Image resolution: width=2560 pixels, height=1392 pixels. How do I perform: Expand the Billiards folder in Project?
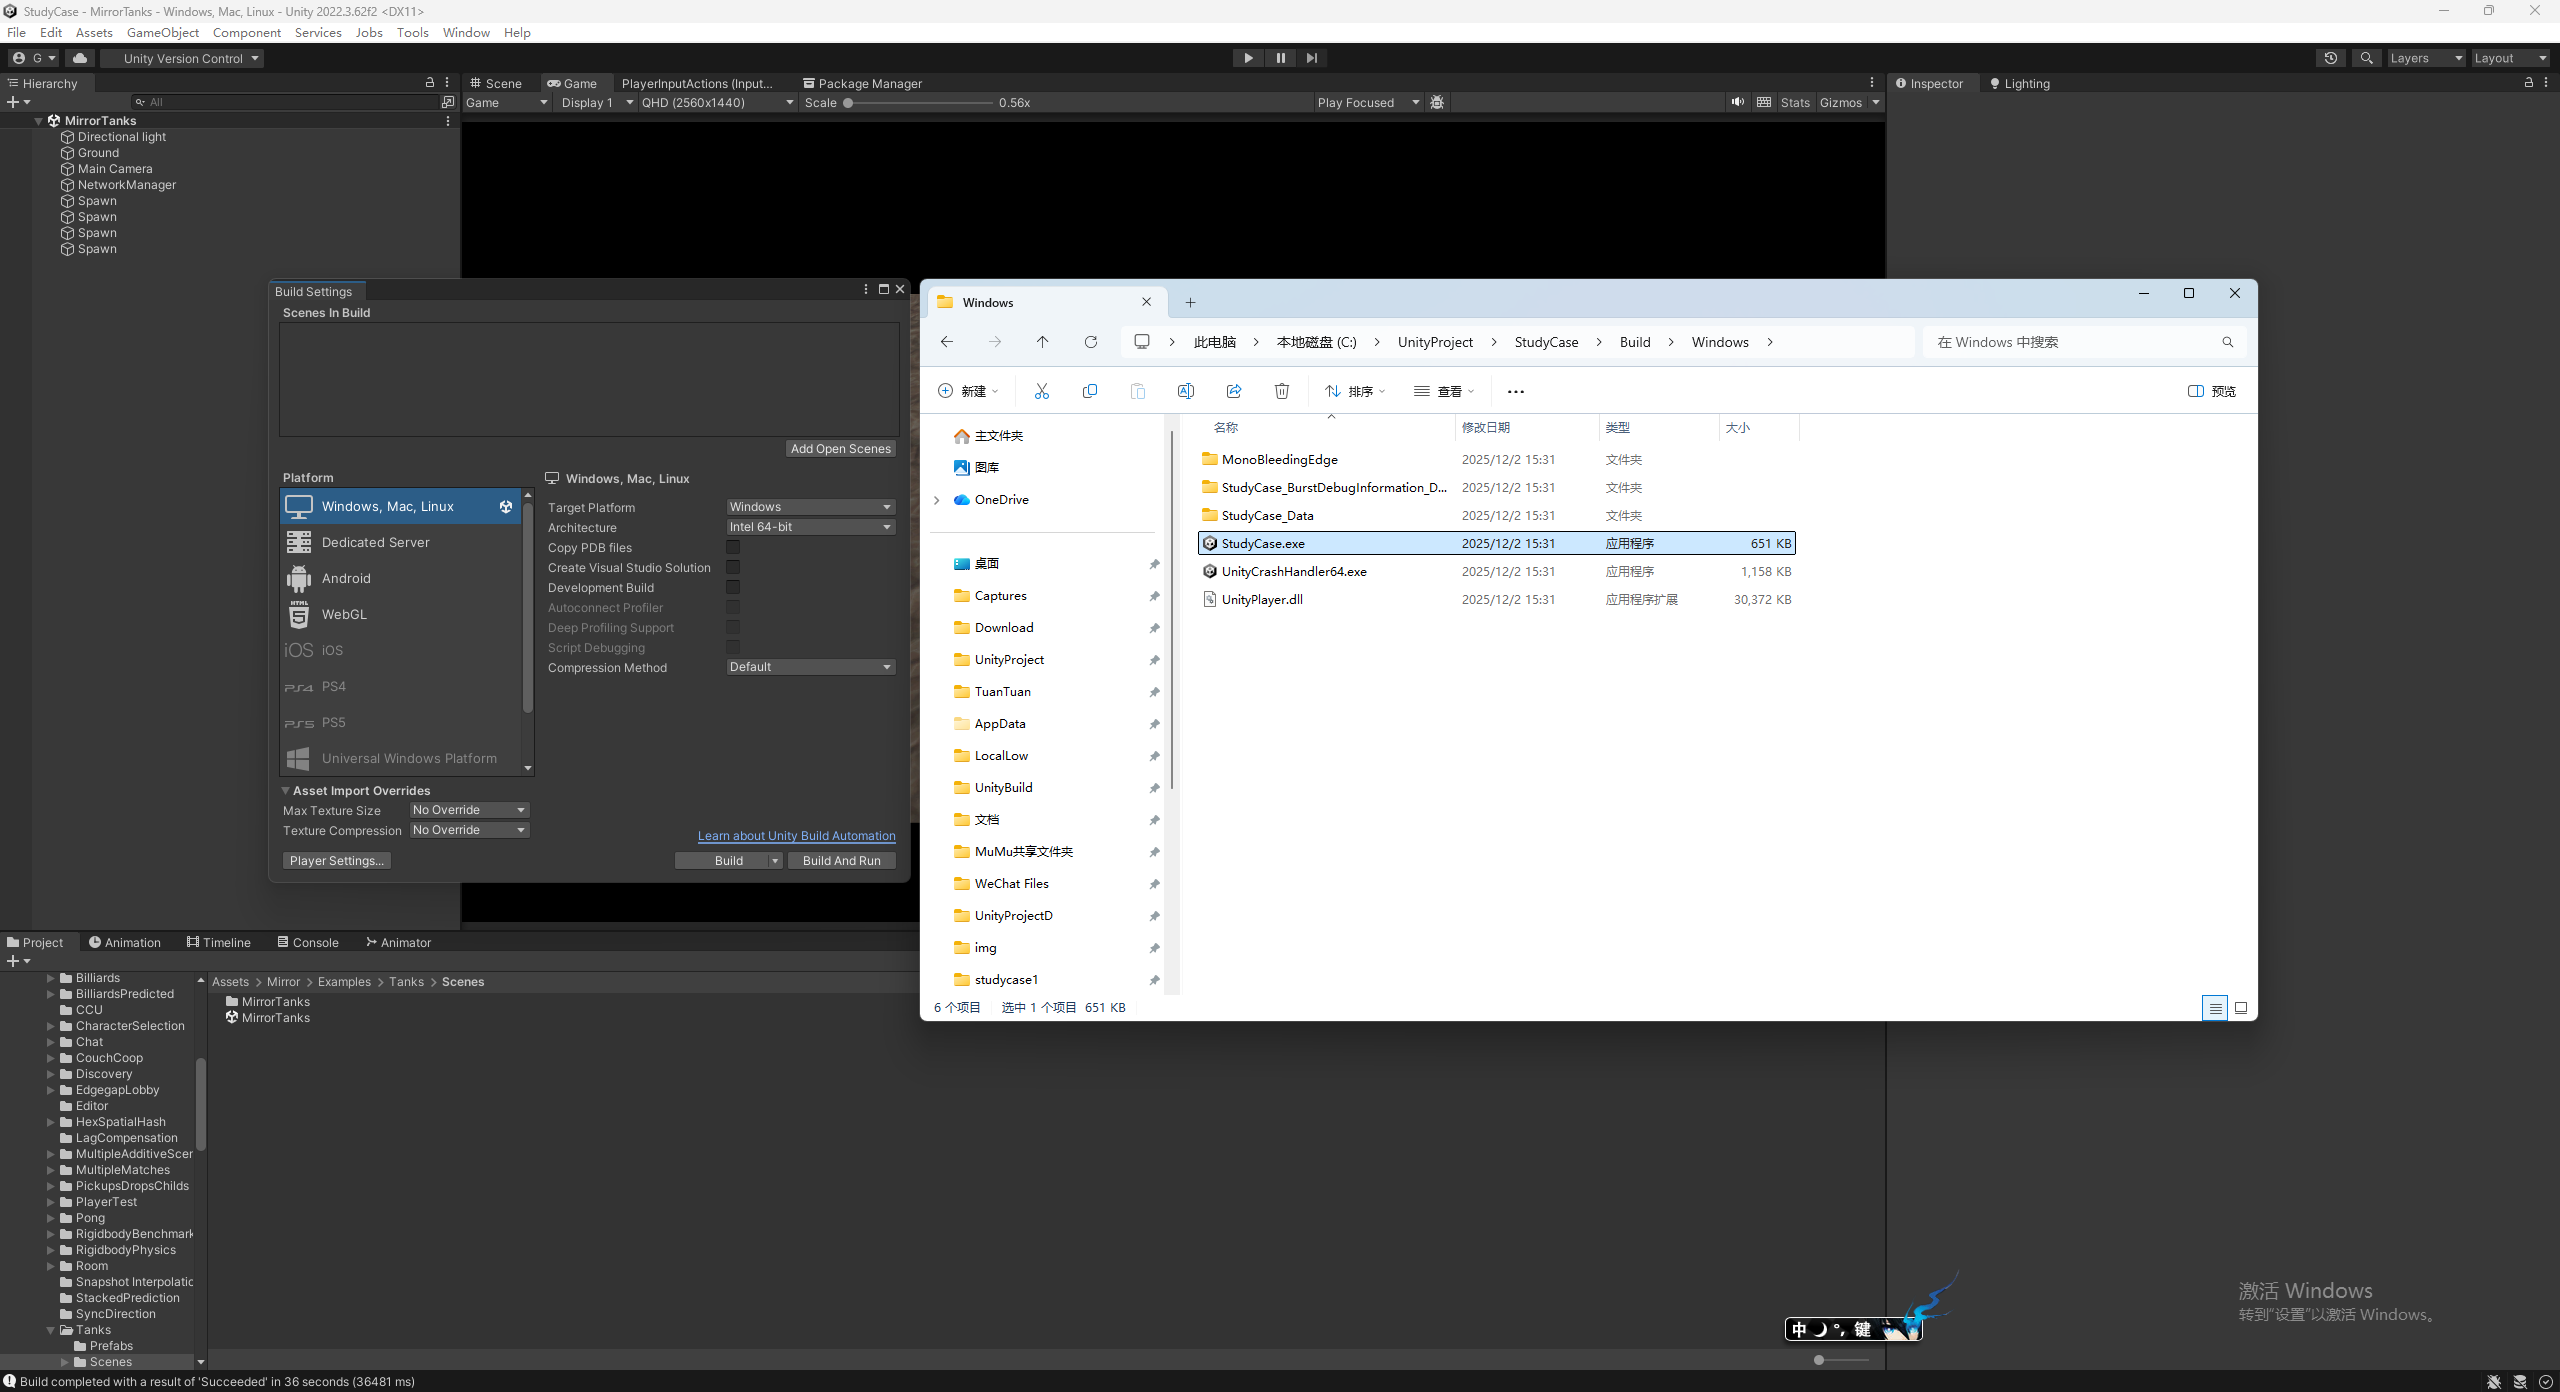[x=50, y=978]
